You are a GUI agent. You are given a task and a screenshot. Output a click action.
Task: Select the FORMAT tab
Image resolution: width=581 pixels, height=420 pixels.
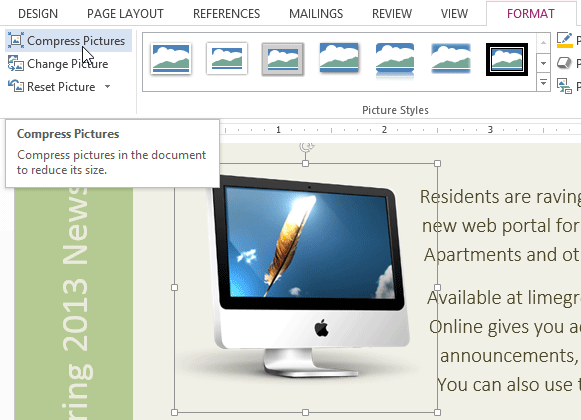[x=531, y=14]
